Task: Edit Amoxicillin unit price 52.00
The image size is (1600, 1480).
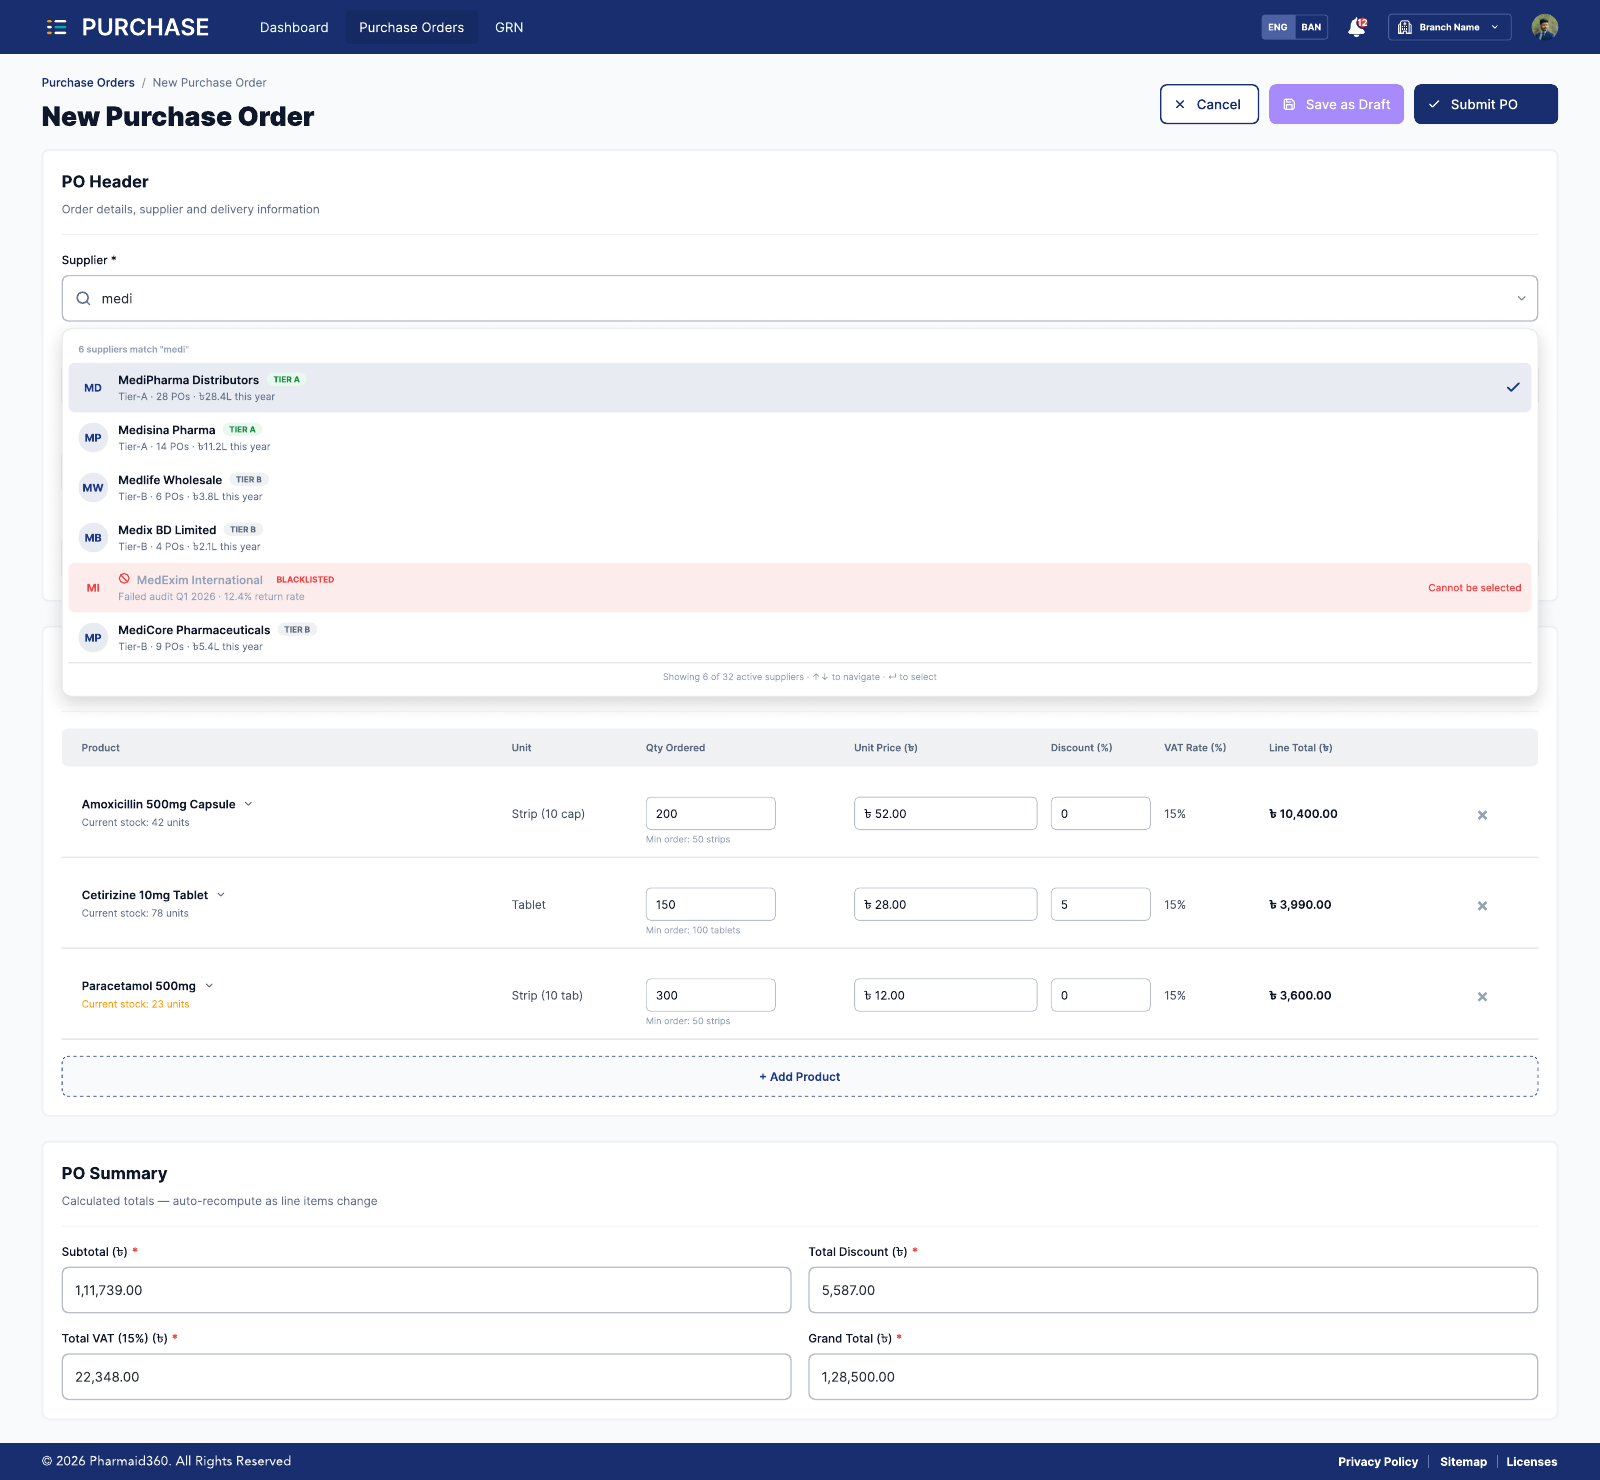Action: 945,814
